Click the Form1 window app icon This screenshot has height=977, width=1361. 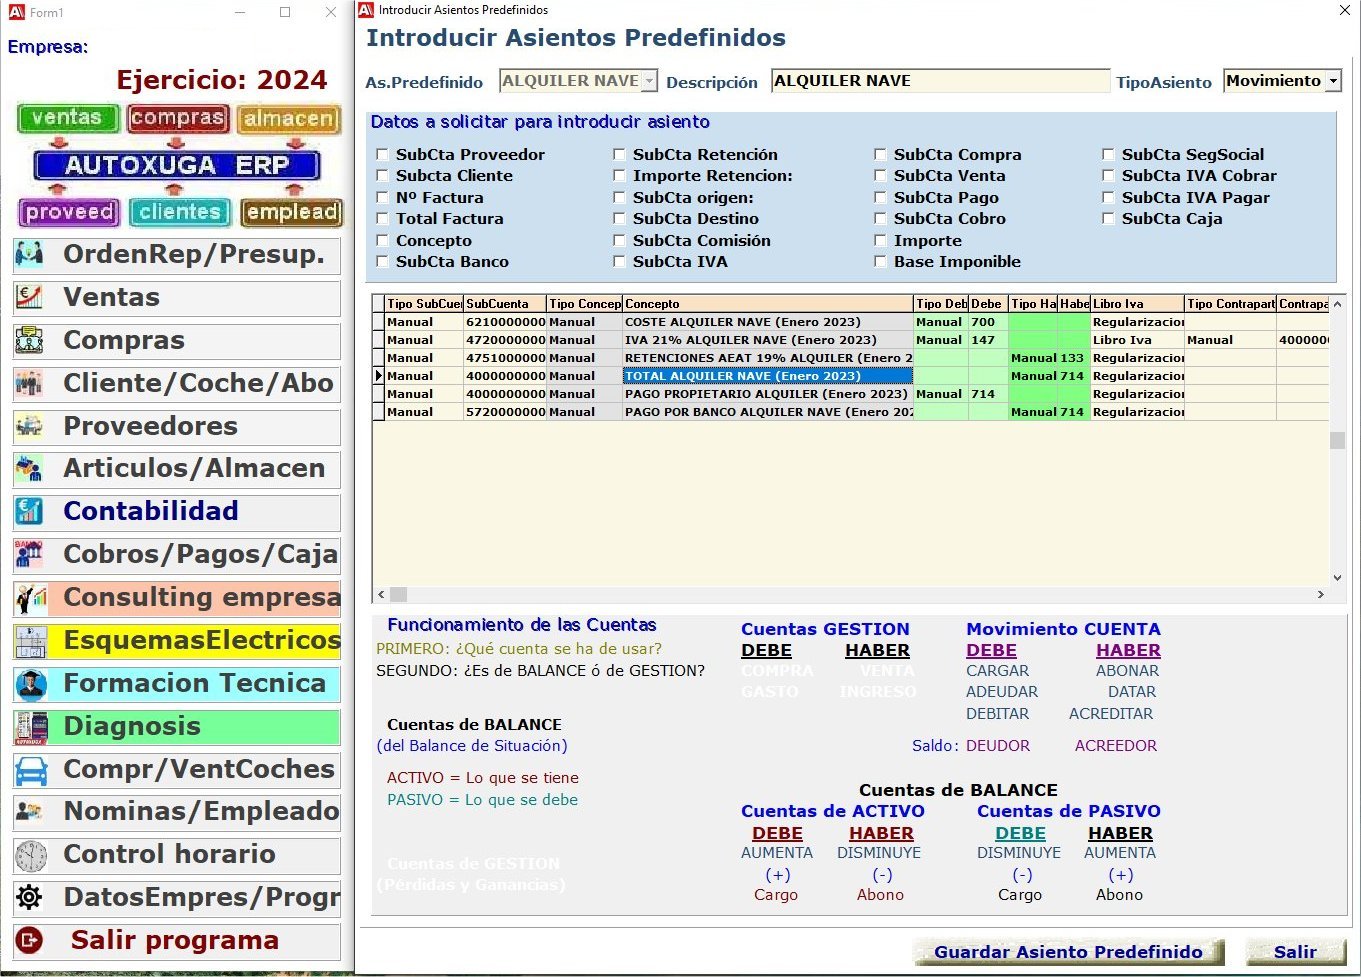click(16, 12)
